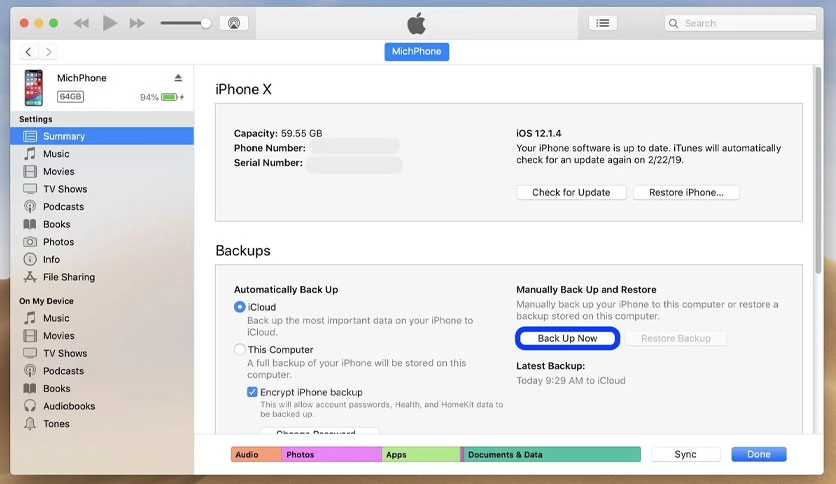Click the Documents & Data storage segment
This screenshot has width=836, height=484.
tap(551, 454)
